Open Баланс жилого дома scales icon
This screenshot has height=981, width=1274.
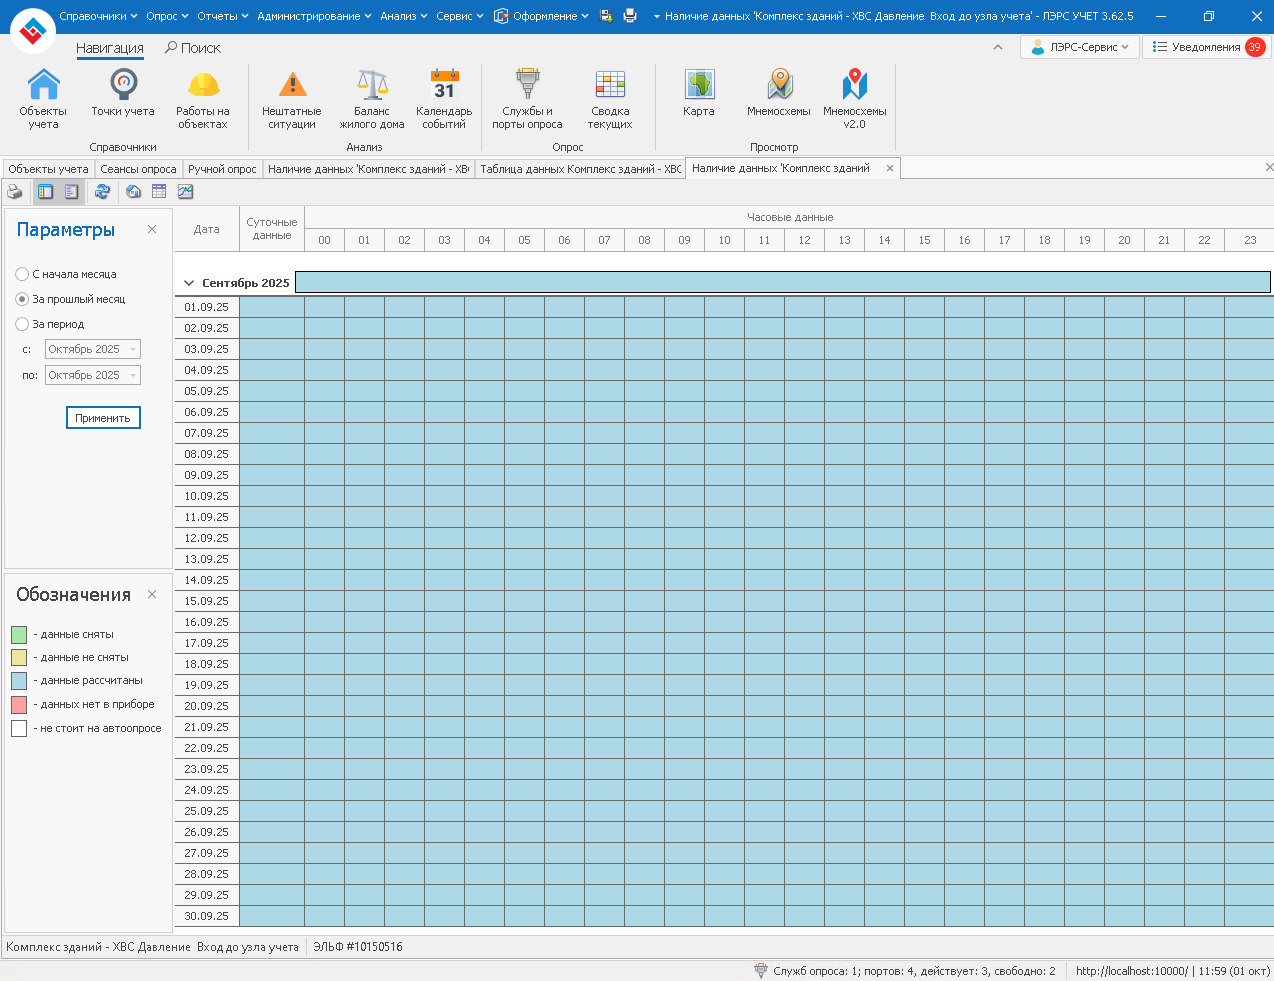click(372, 98)
